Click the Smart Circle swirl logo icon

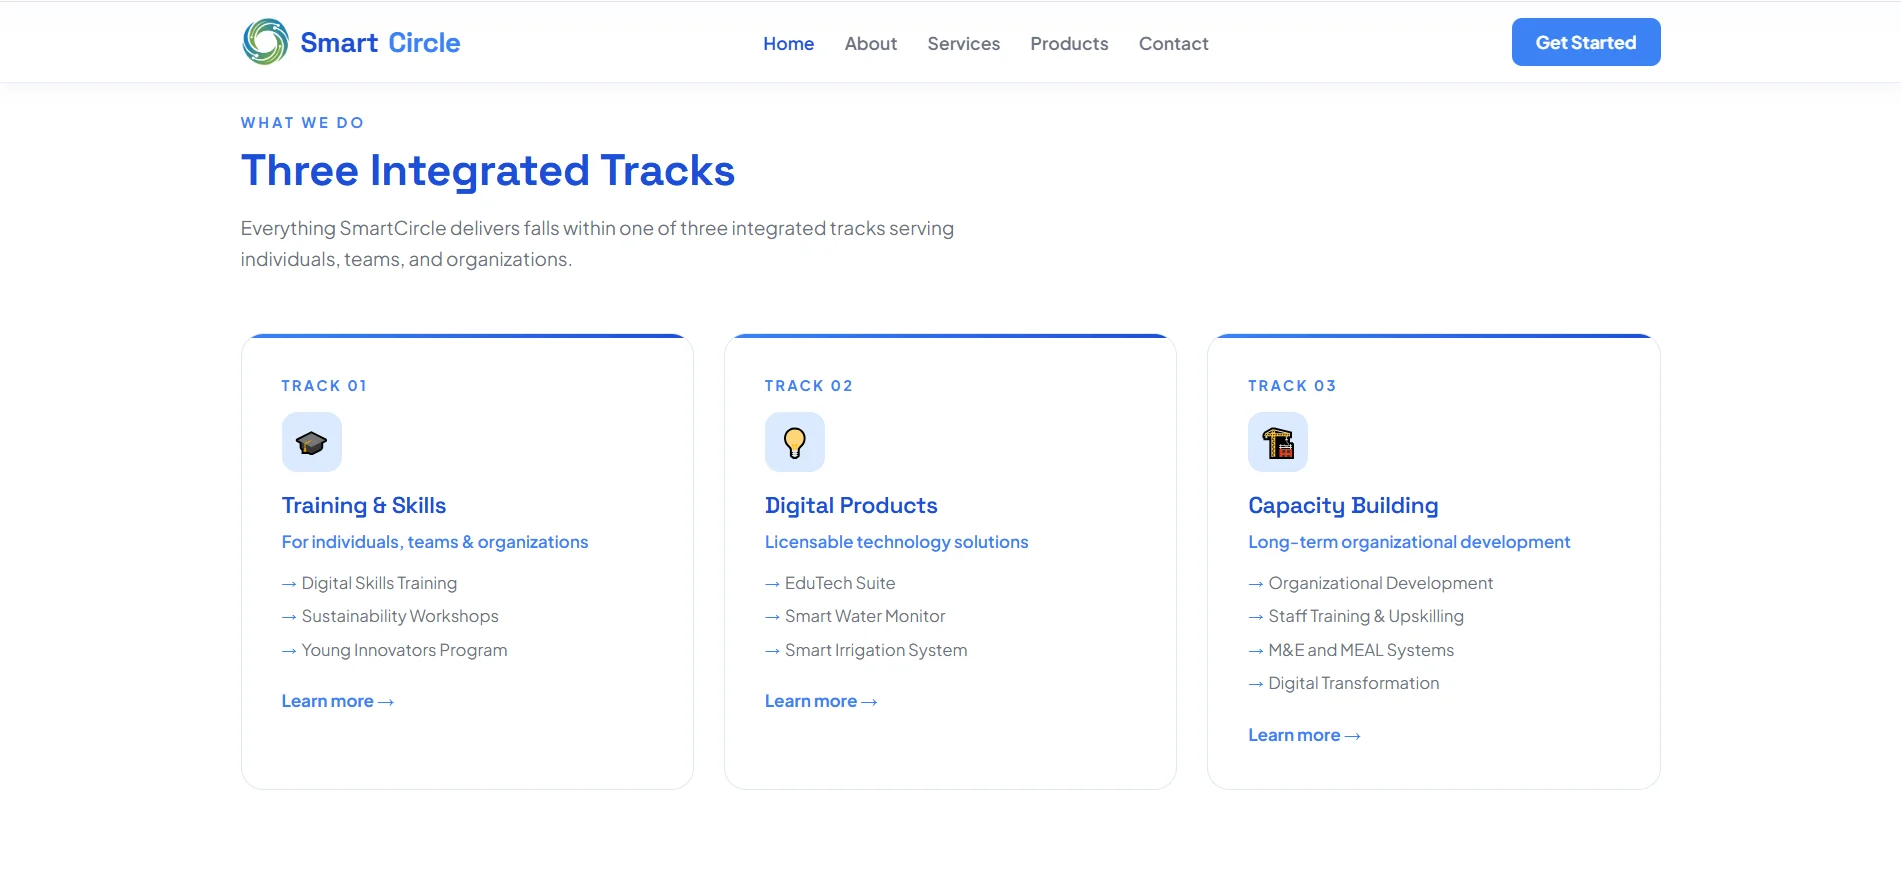(x=265, y=42)
